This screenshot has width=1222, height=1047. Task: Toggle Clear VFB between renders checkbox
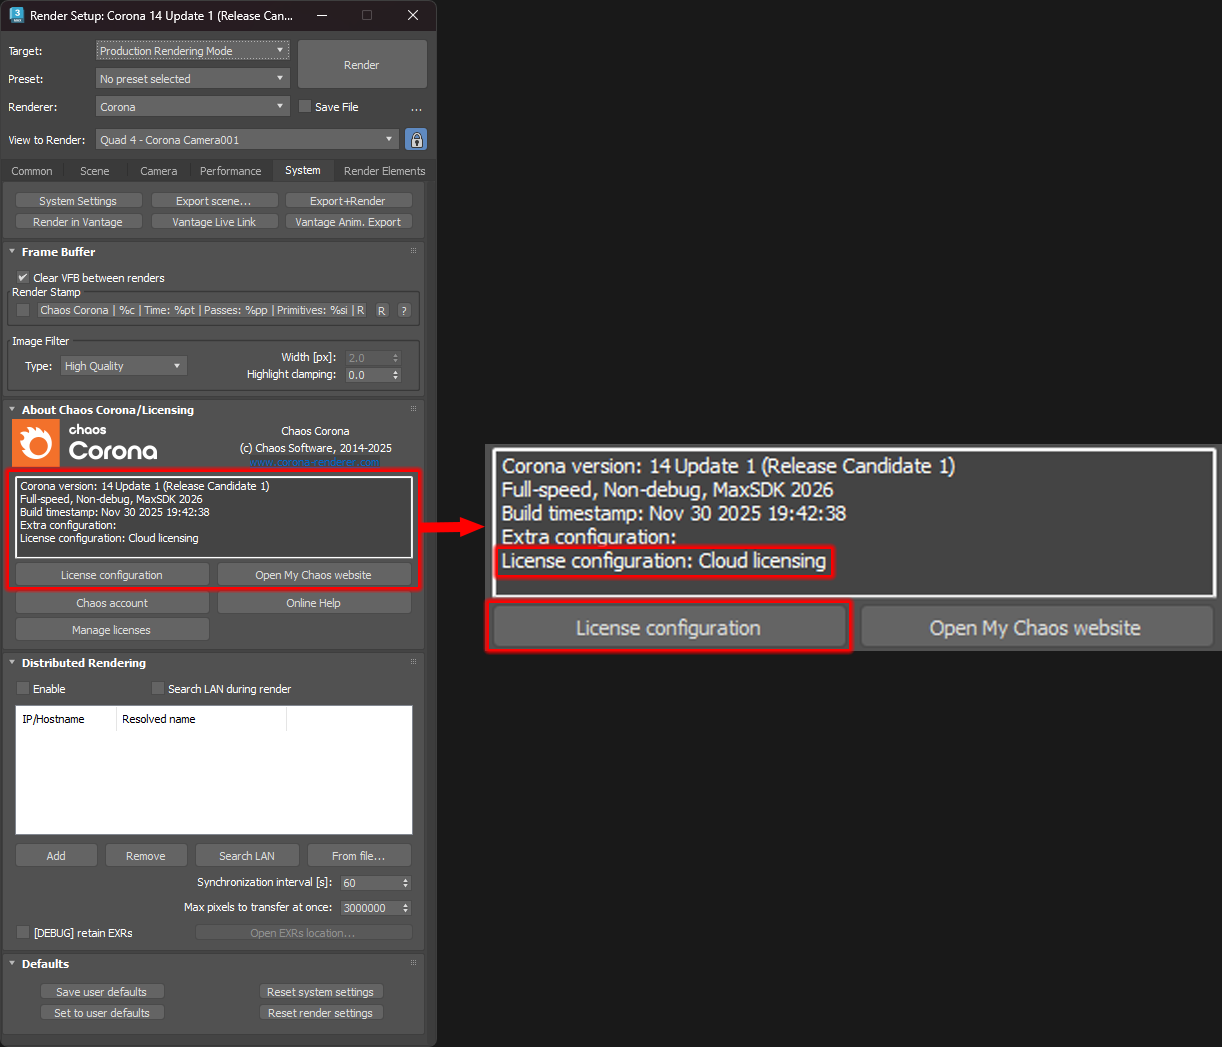pyautogui.click(x=23, y=278)
